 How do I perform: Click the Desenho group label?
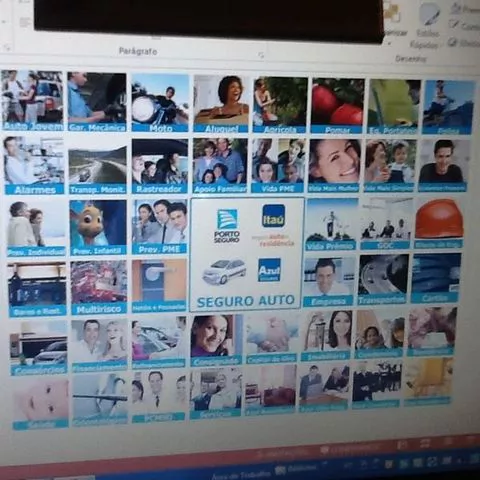(x=411, y=59)
